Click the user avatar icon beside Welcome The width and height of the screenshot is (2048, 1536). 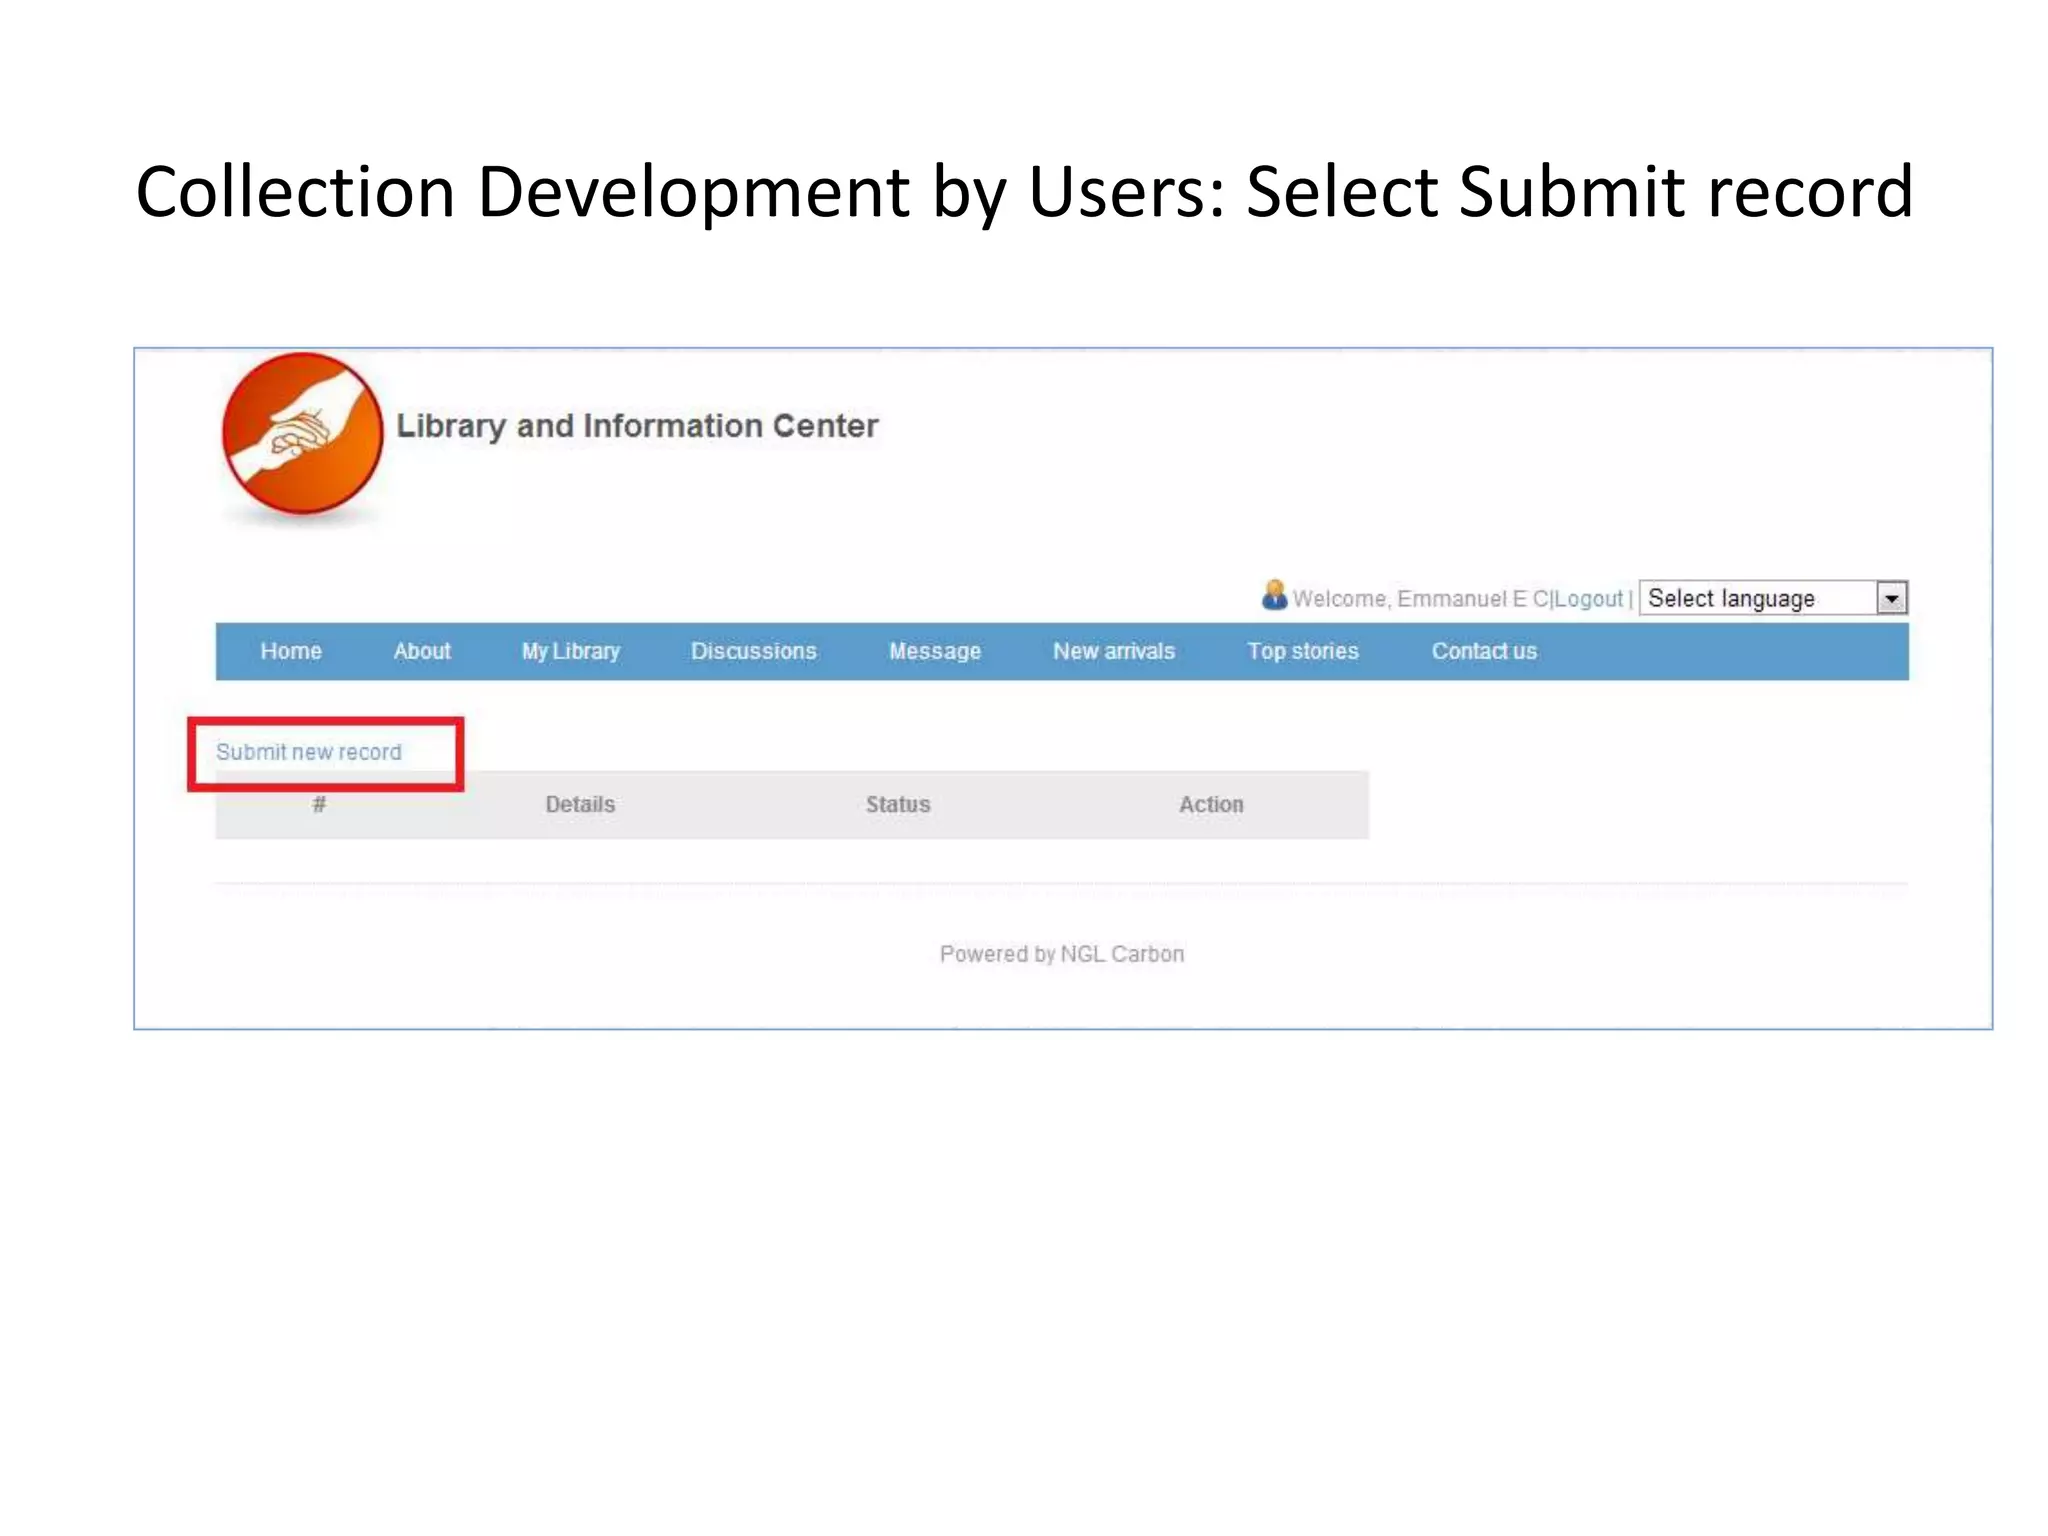[1274, 596]
